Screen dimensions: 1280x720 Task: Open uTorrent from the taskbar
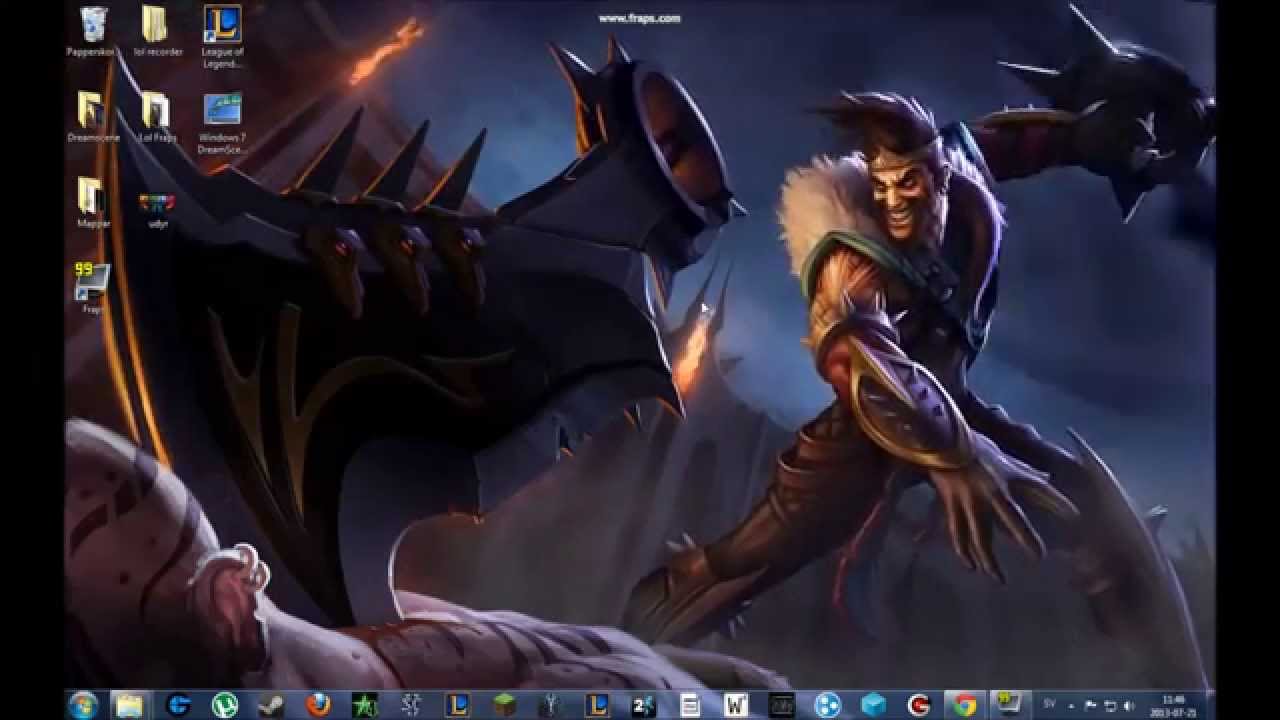224,705
